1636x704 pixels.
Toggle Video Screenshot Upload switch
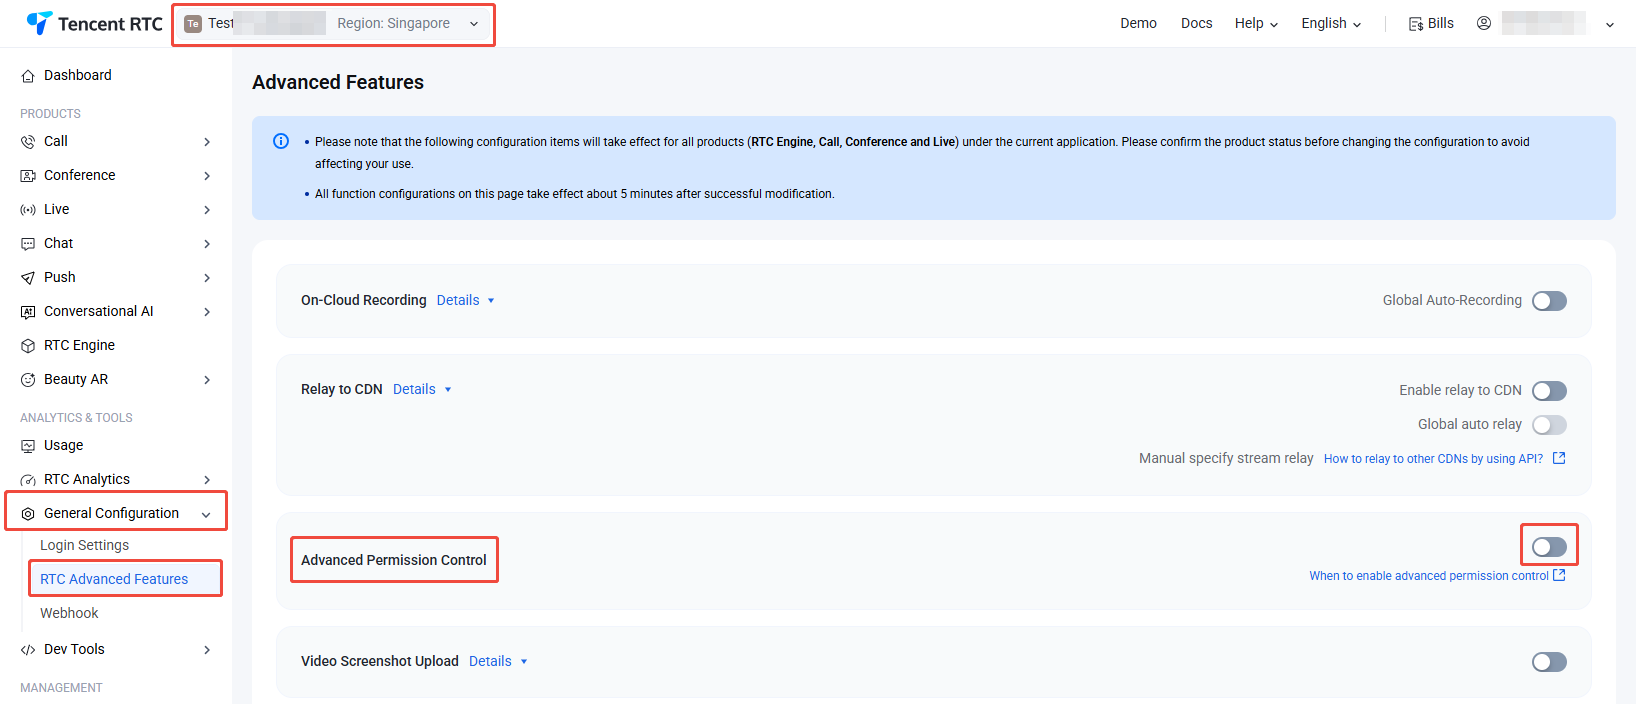tap(1549, 662)
